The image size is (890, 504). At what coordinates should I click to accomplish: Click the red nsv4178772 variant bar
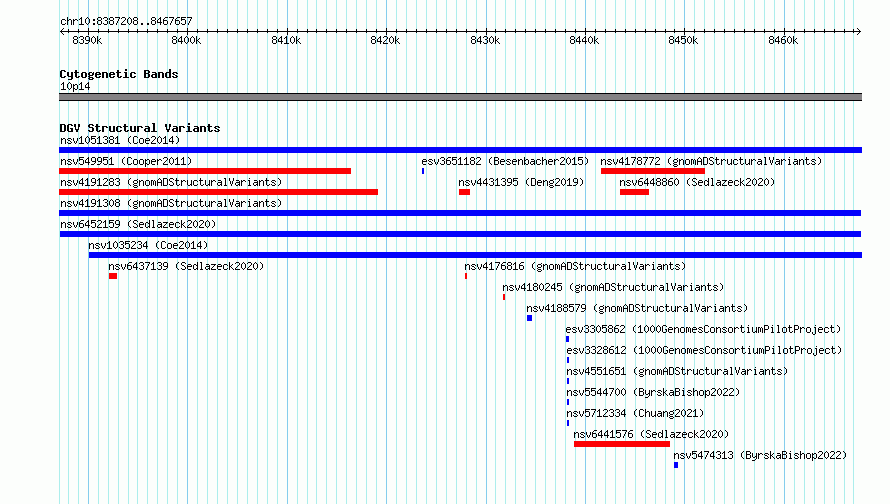653,171
